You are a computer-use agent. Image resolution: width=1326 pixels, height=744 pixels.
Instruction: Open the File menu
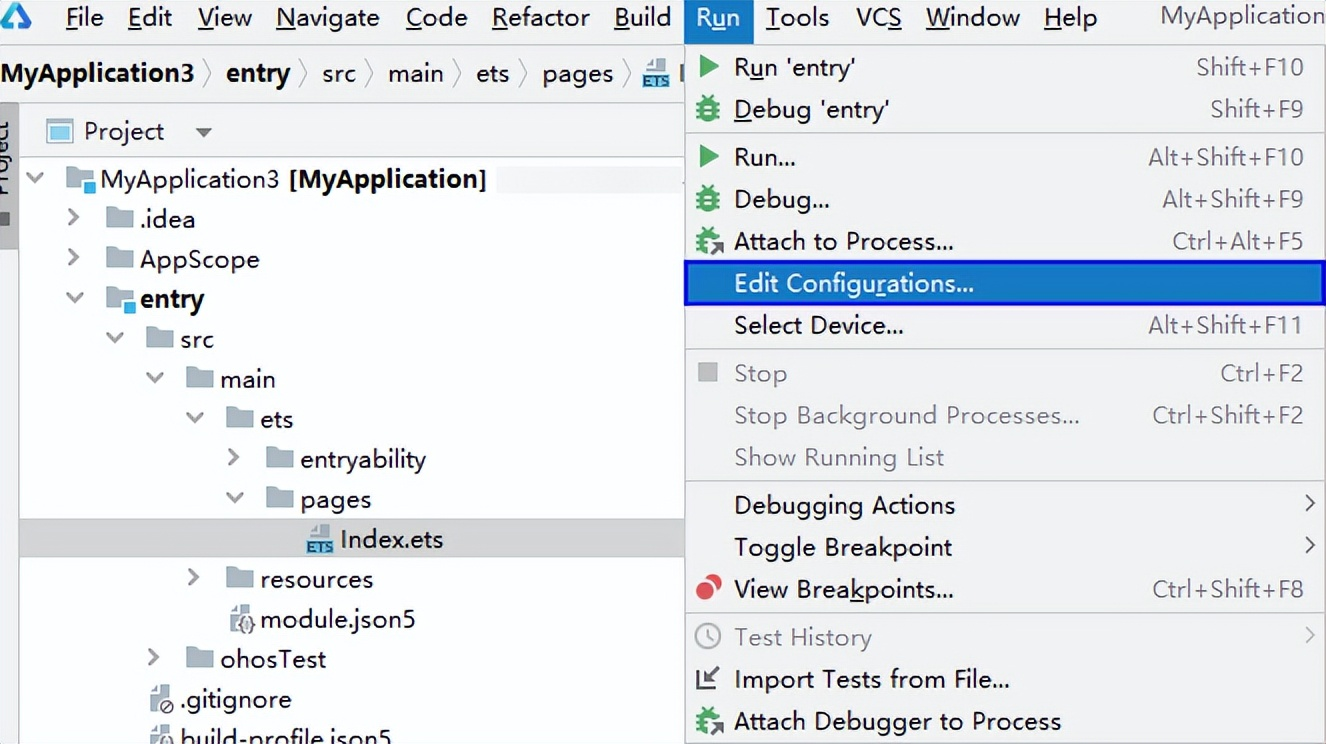coord(84,17)
